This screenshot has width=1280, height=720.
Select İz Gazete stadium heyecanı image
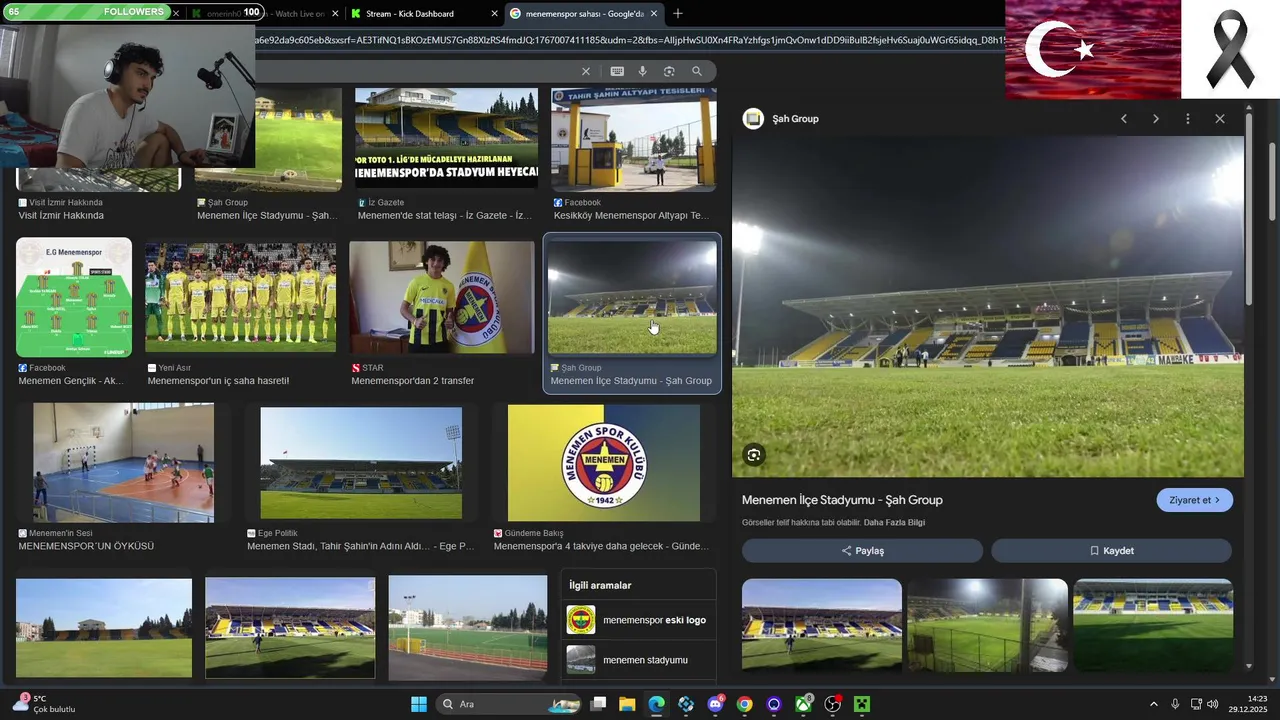coord(446,138)
